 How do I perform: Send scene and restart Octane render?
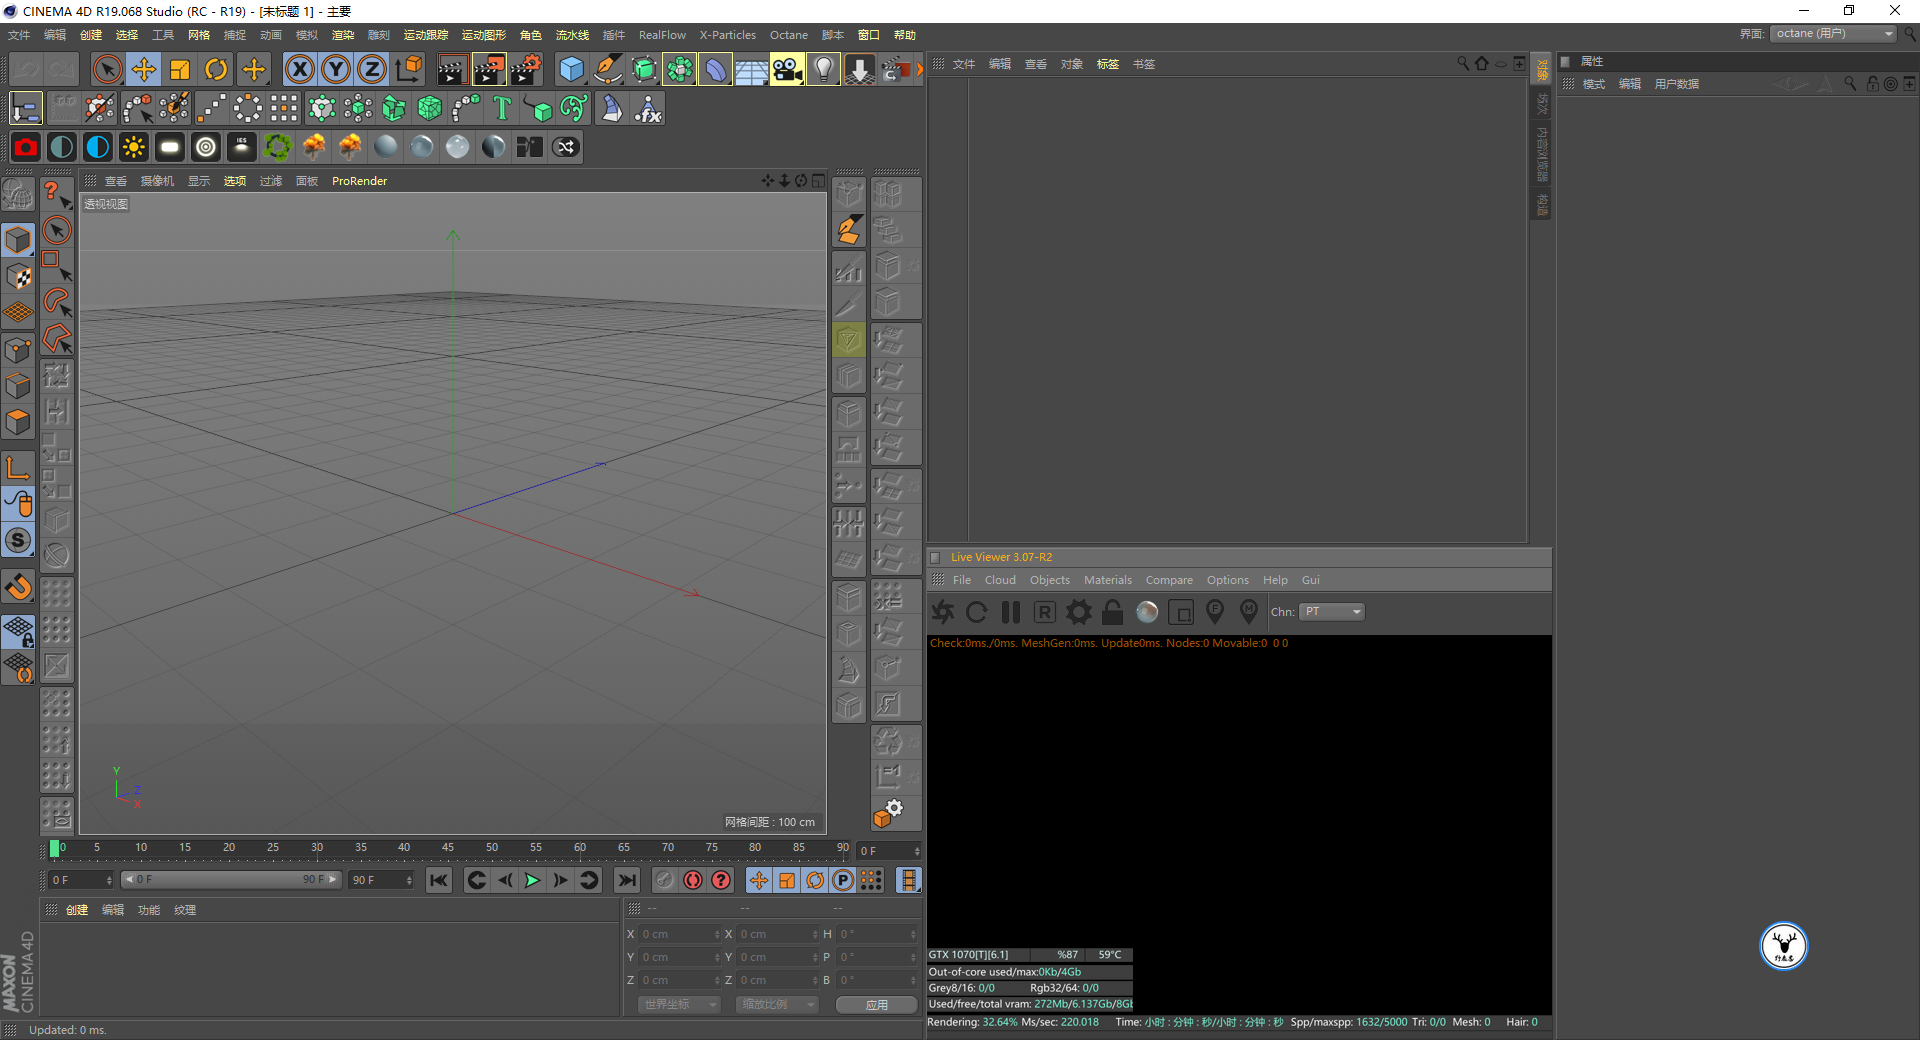[943, 612]
